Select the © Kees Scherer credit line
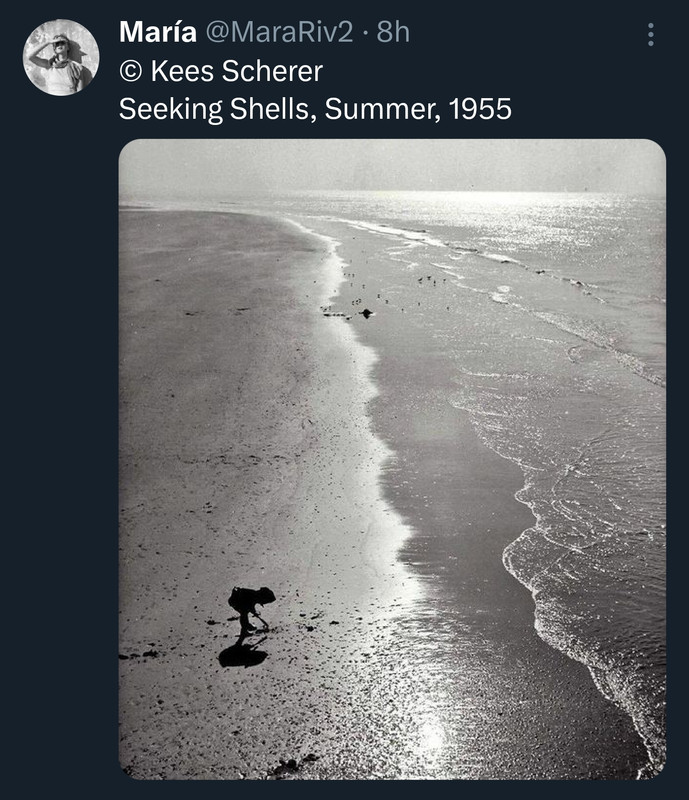This screenshot has width=689, height=800. 221,71
